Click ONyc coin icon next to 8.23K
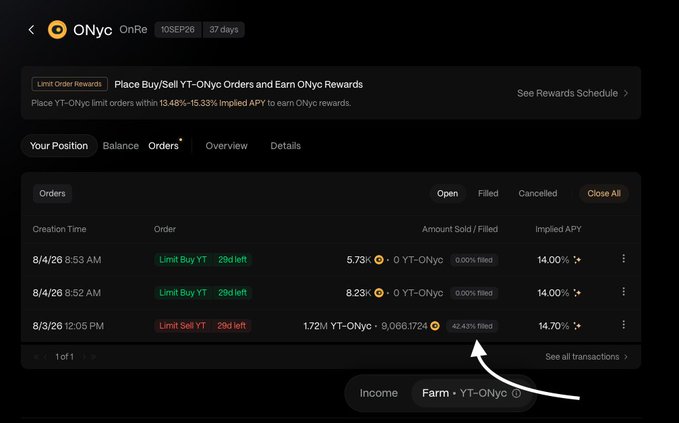 pos(379,293)
